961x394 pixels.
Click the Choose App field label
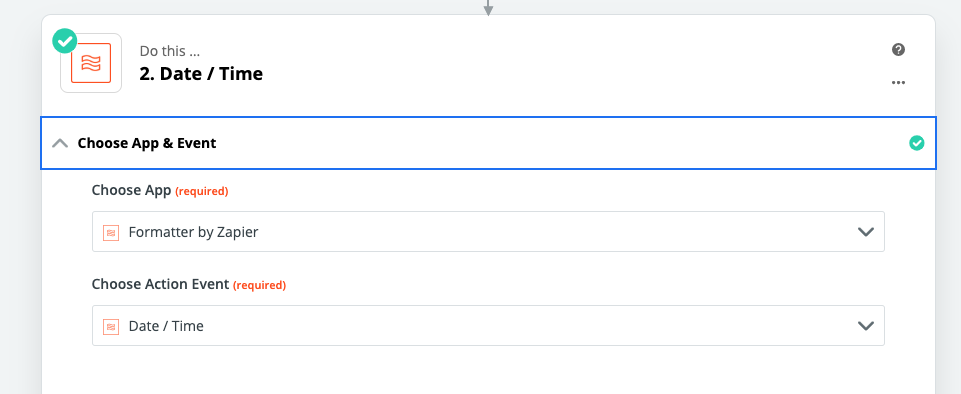click(131, 191)
